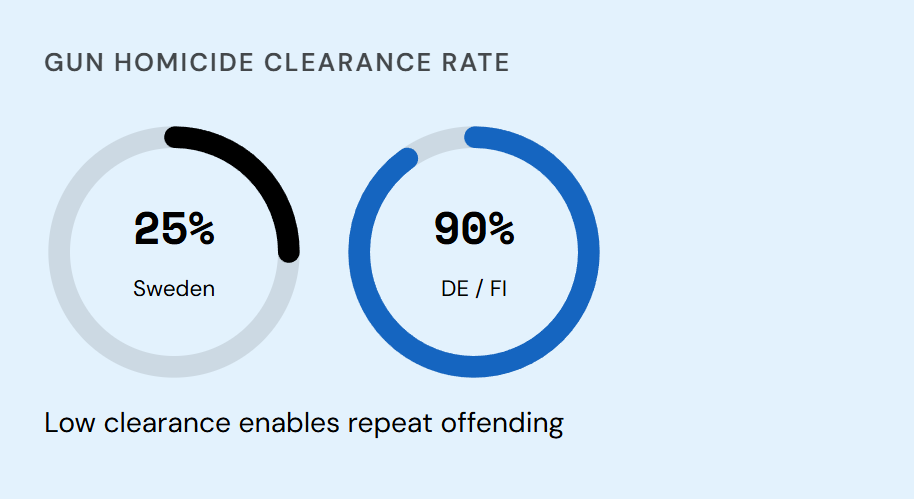Select the word 'repeat' in the caption
Image resolution: width=914 pixels, height=499 pixels.
390,424
